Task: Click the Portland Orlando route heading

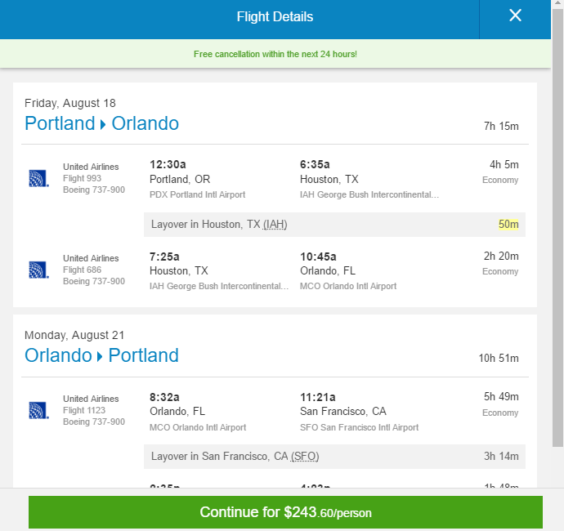Action: point(101,123)
